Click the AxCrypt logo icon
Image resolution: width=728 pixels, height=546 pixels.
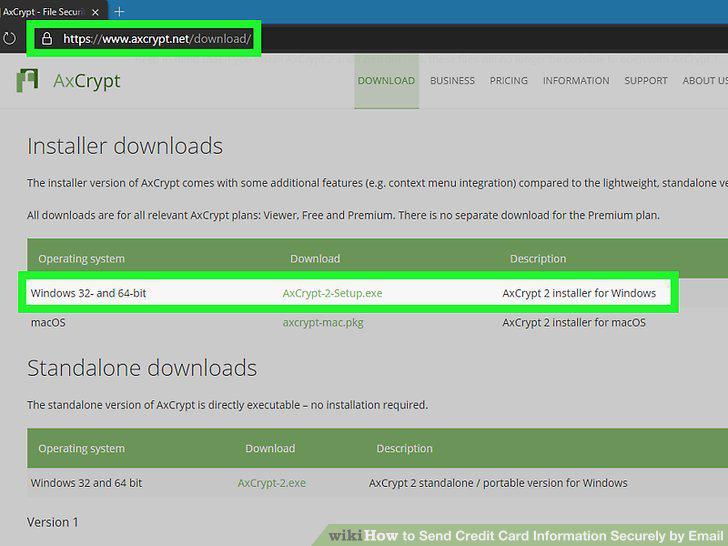[27, 80]
